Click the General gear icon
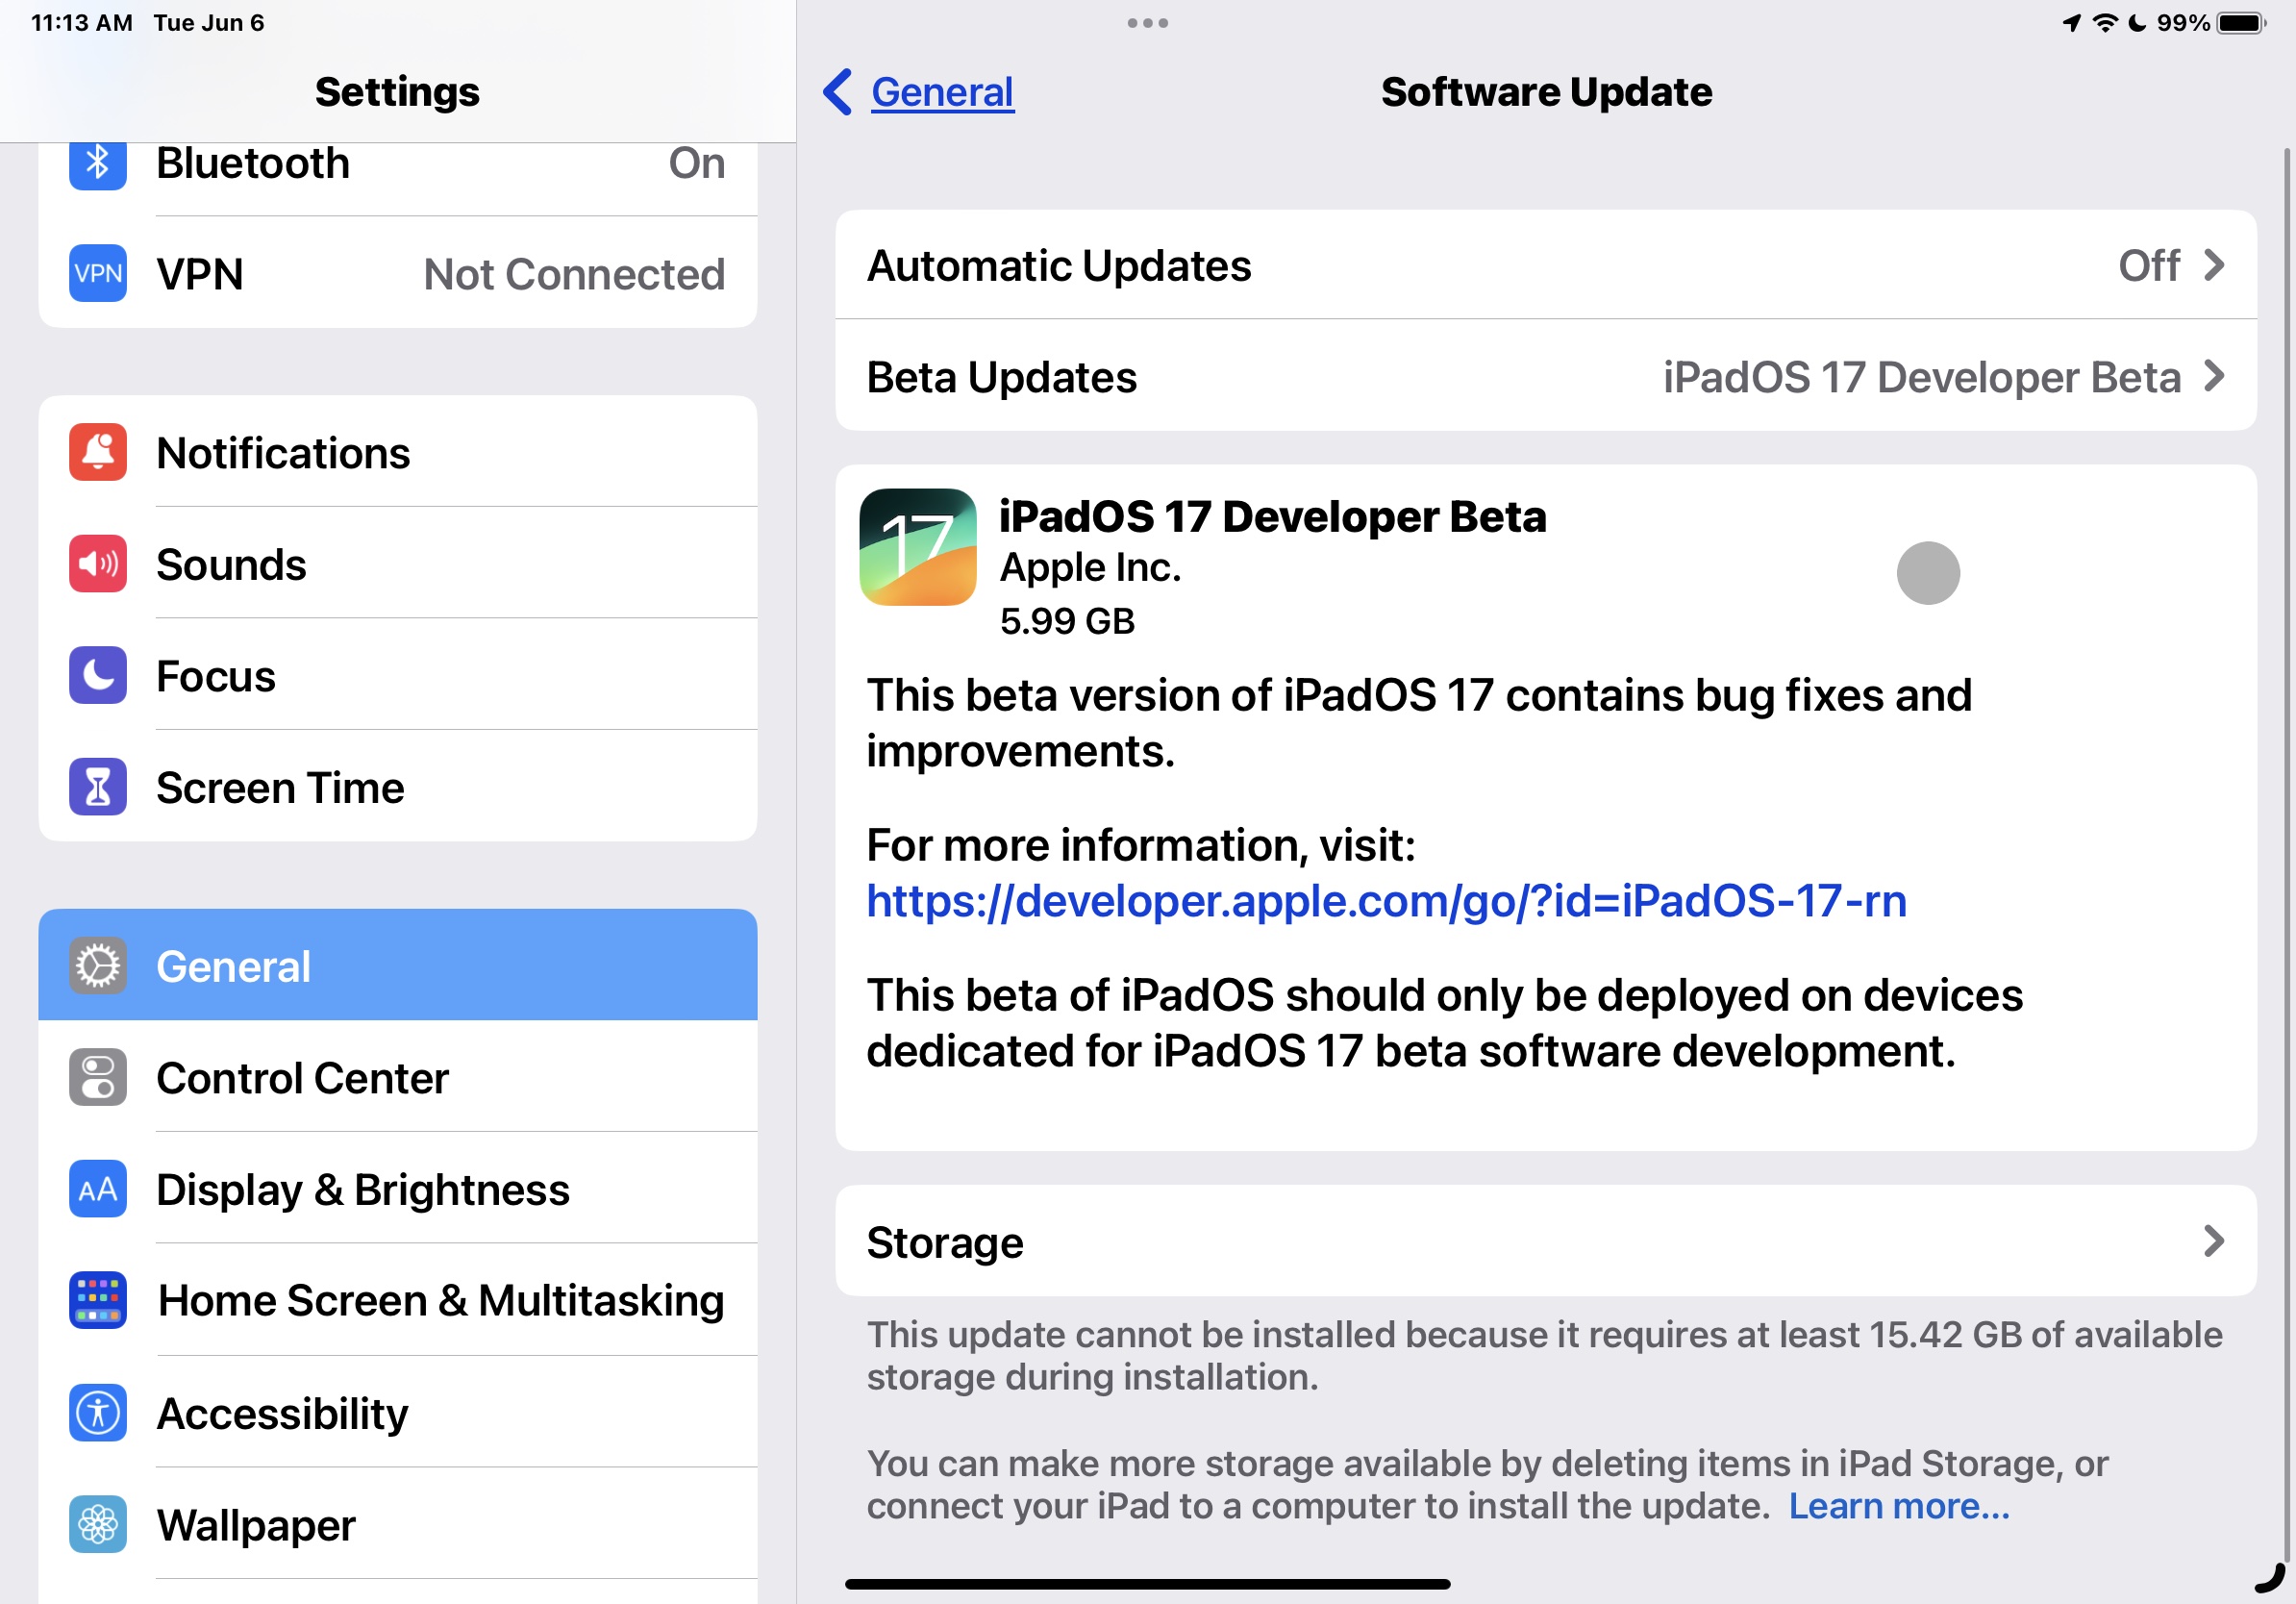2296x1604 pixels. click(x=96, y=966)
